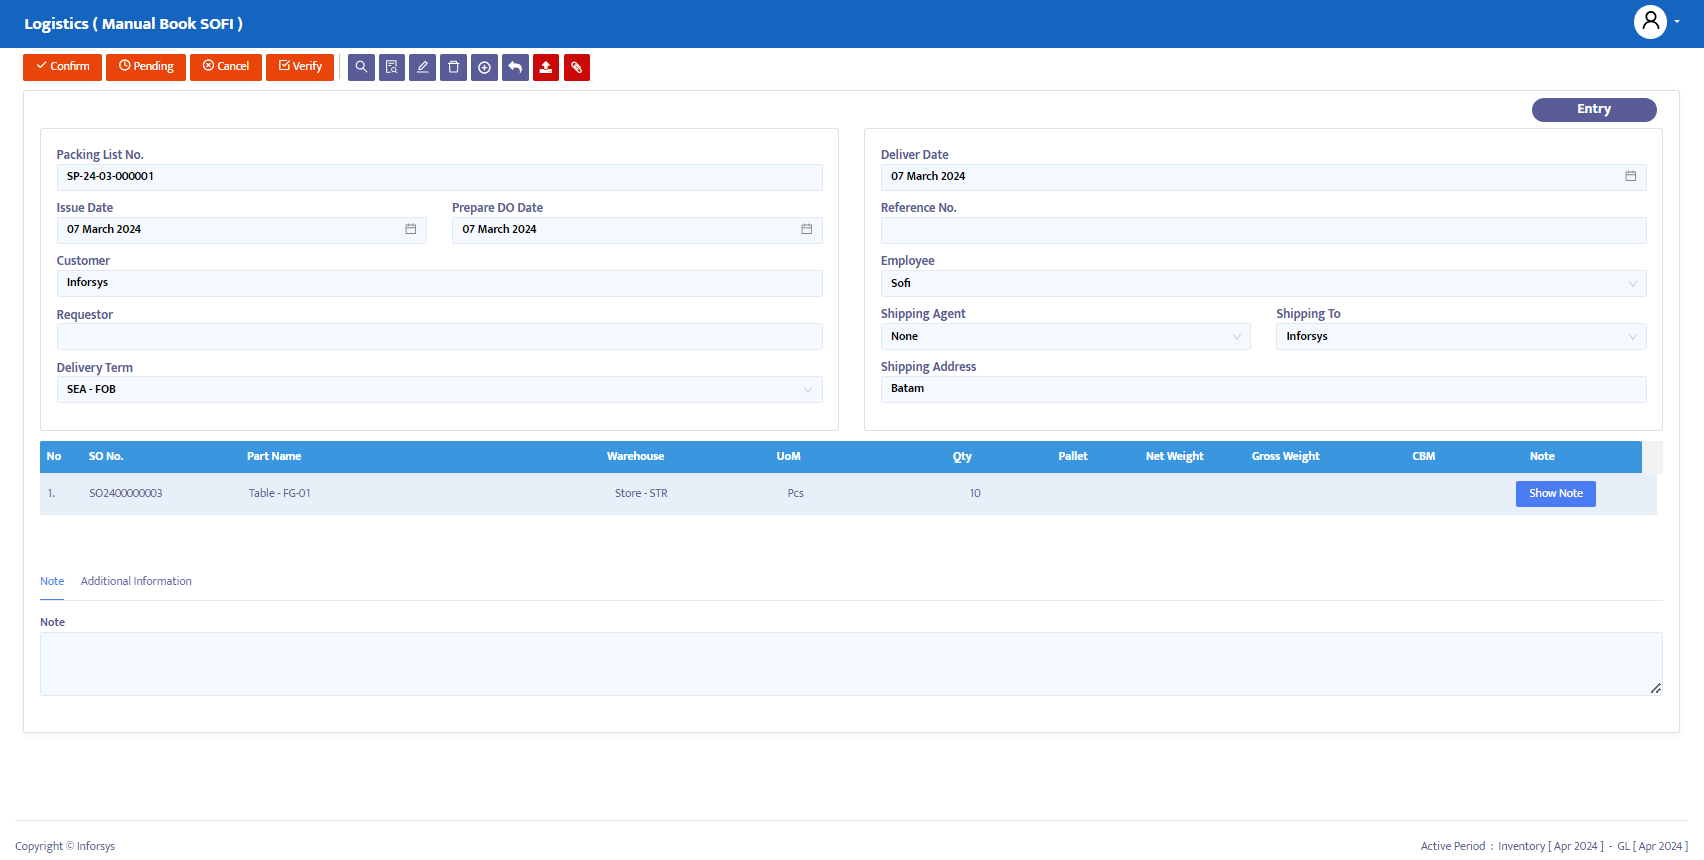Image resolution: width=1704 pixels, height=860 pixels.
Task: Click the GL [Apr 2024] period text
Action: 1653,846
